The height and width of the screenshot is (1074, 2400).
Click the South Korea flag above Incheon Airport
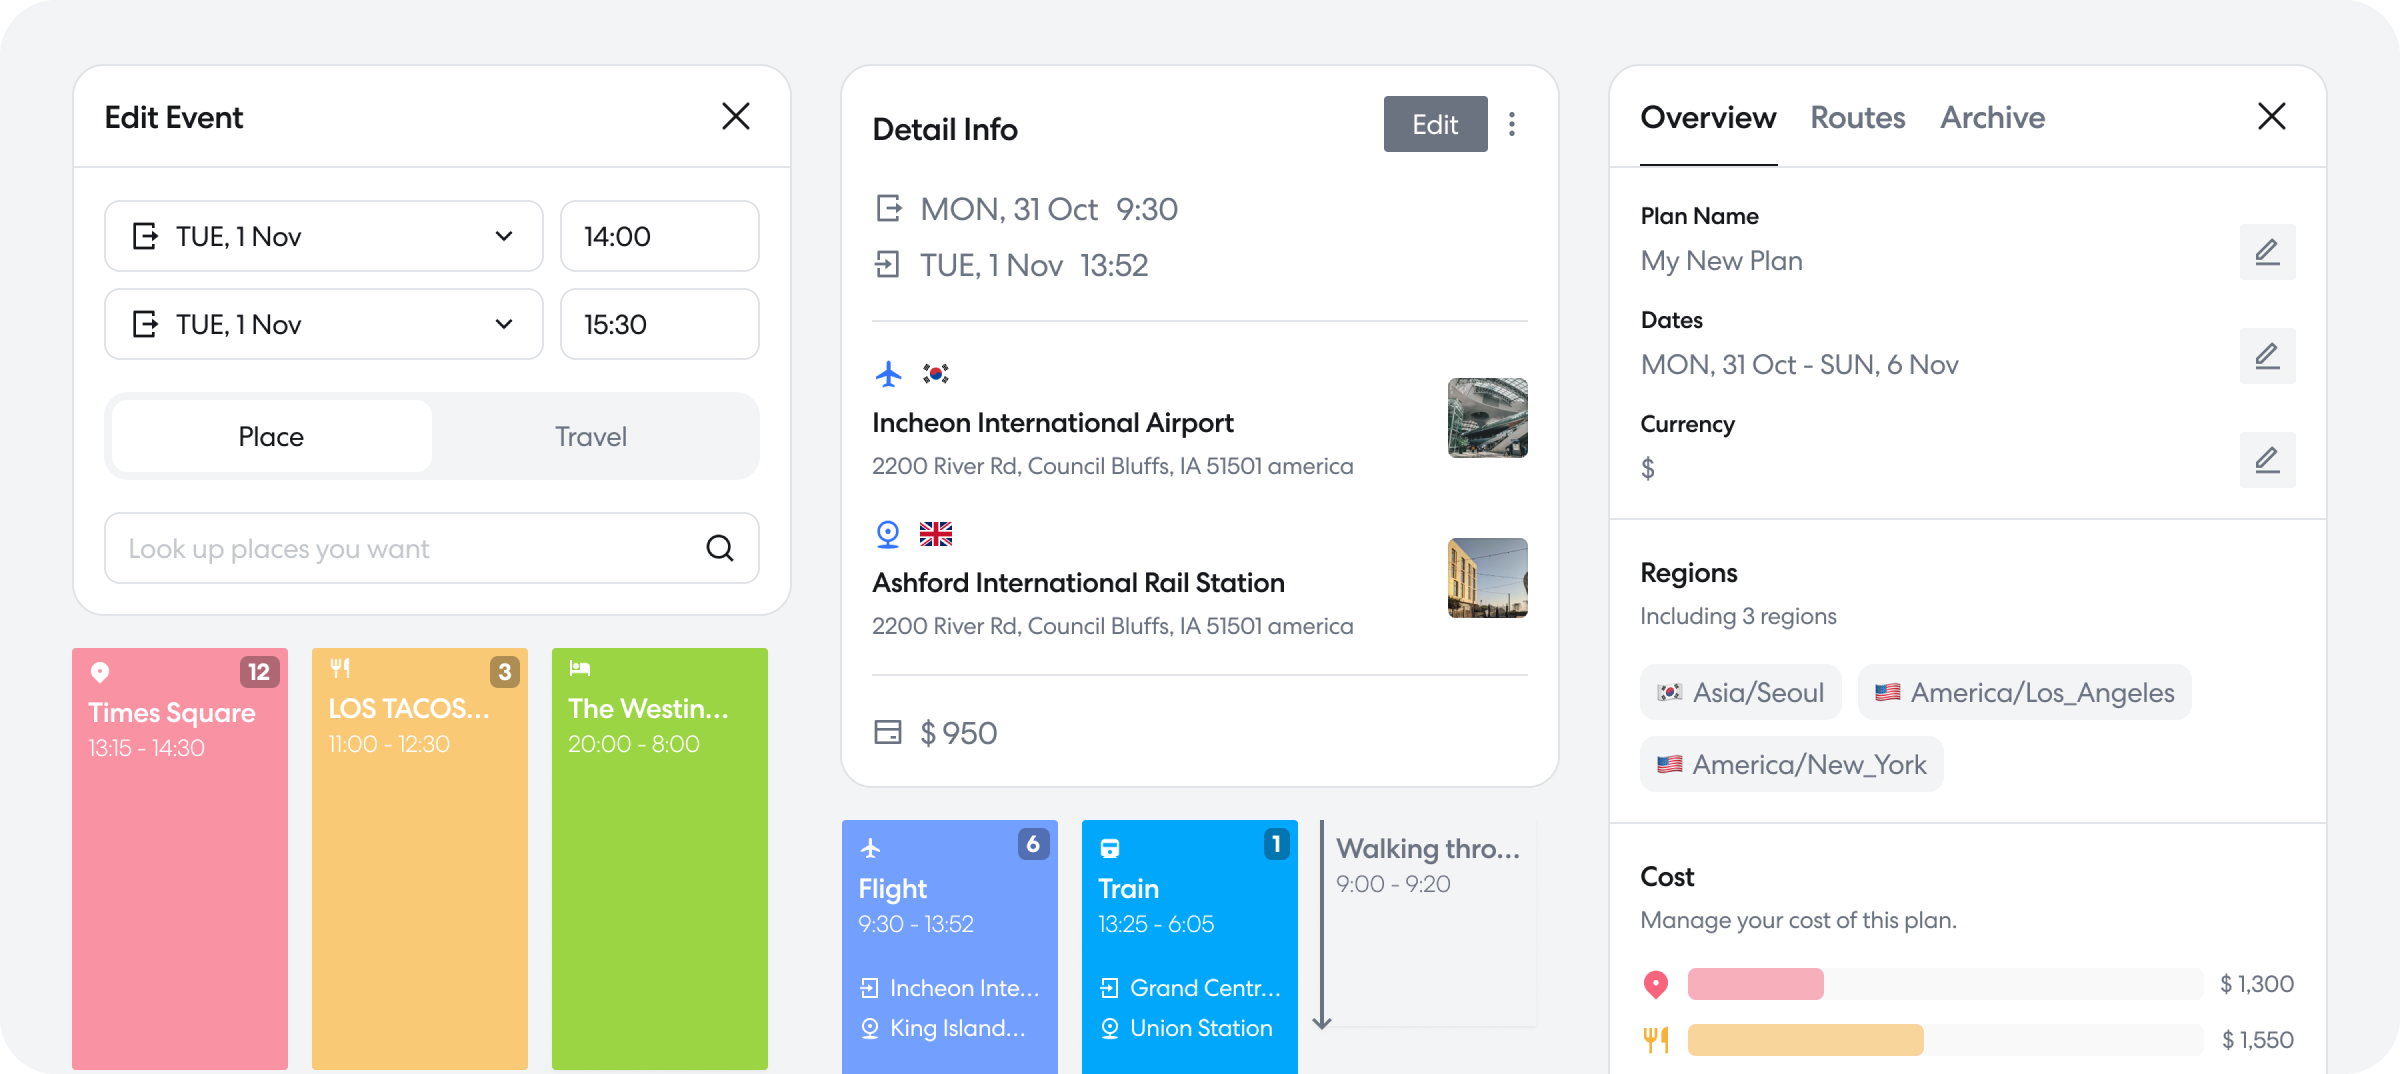tap(936, 374)
